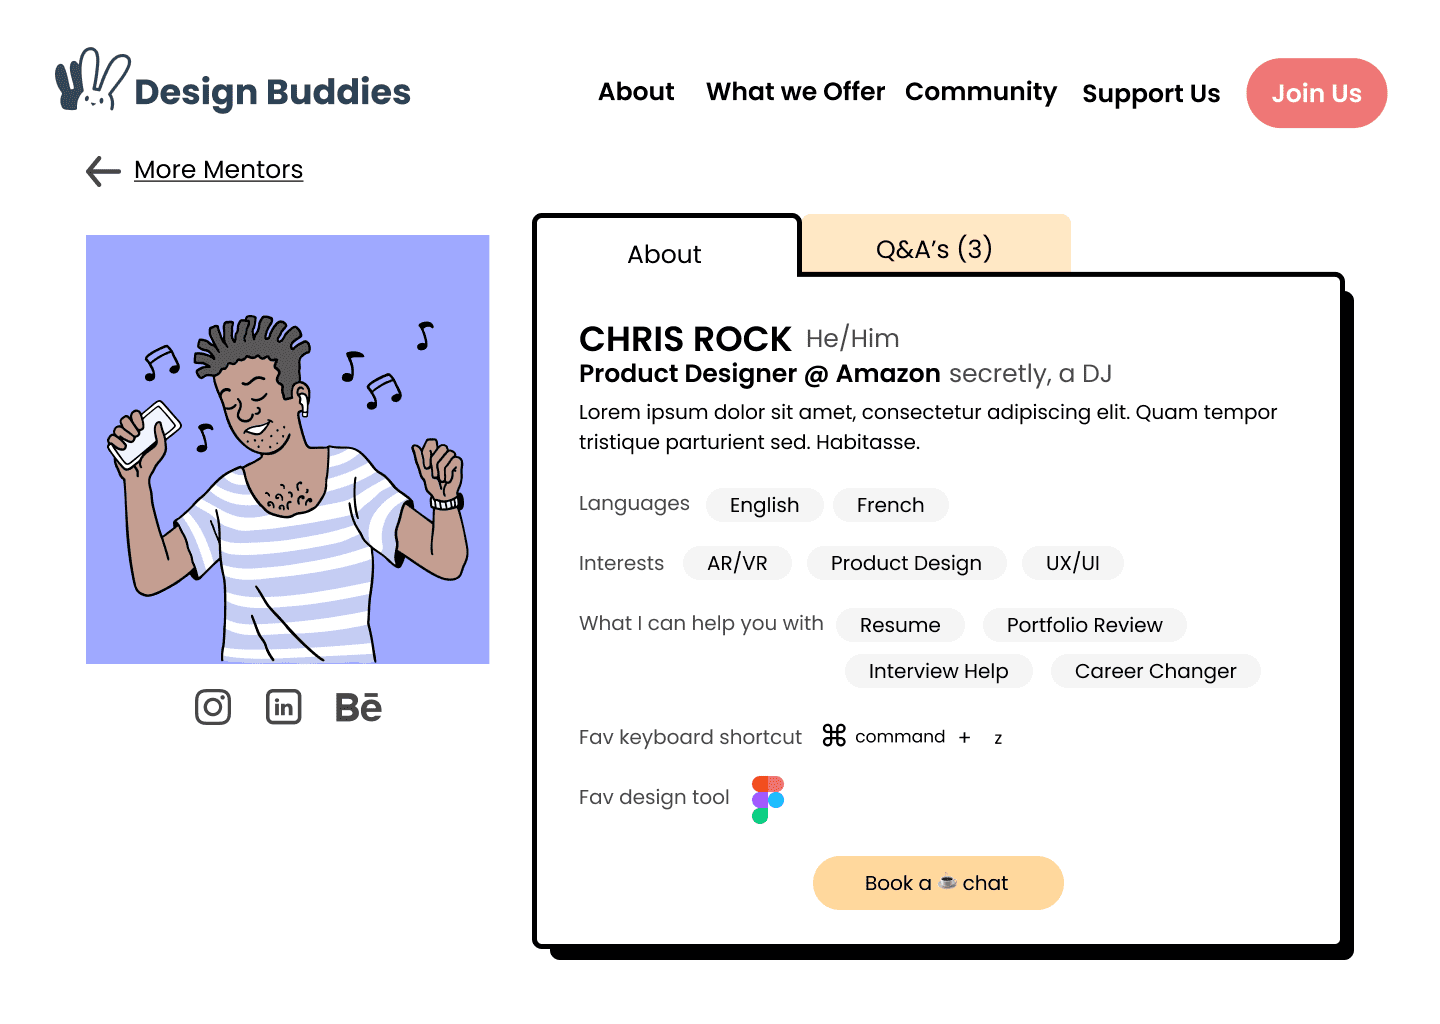Image resolution: width=1440 pixels, height=1024 pixels.
Task: Click Chris Rock's profile illustration
Action: (288, 449)
